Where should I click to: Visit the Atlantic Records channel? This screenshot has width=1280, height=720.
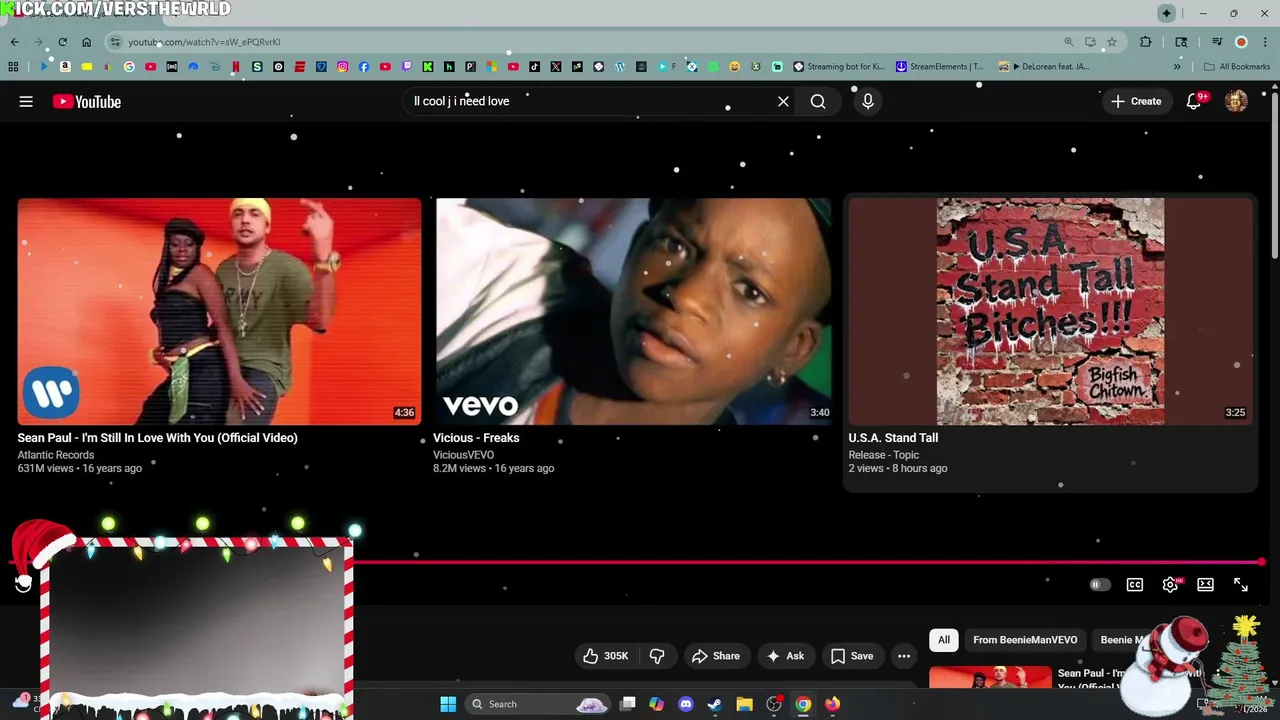pyautogui.click(x=55, y=455)
